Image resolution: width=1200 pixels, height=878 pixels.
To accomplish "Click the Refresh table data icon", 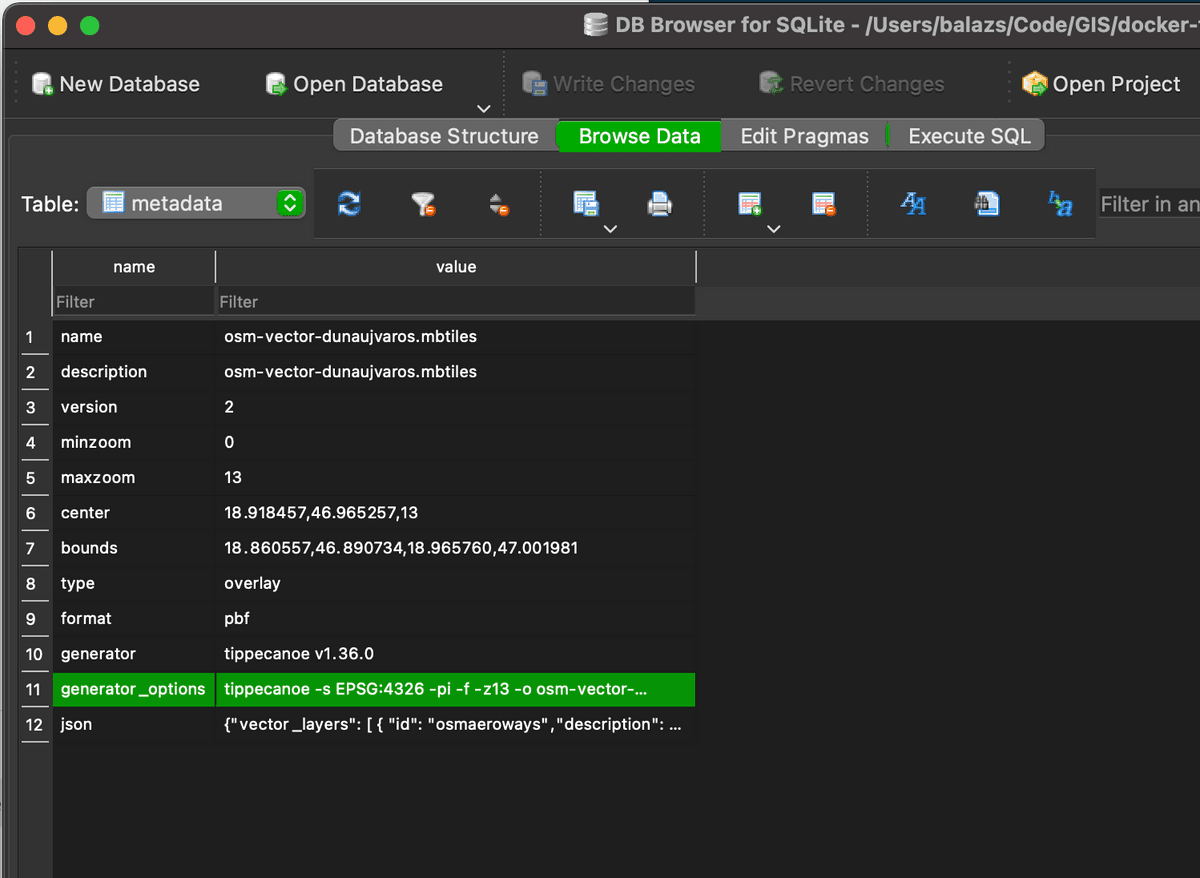I will [349, 204].
